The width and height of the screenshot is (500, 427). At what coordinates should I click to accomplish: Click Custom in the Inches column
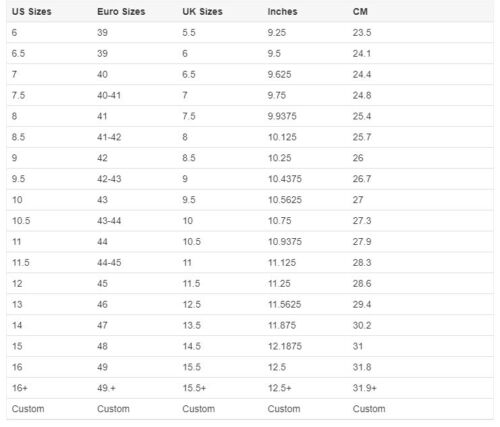(284, 409)
